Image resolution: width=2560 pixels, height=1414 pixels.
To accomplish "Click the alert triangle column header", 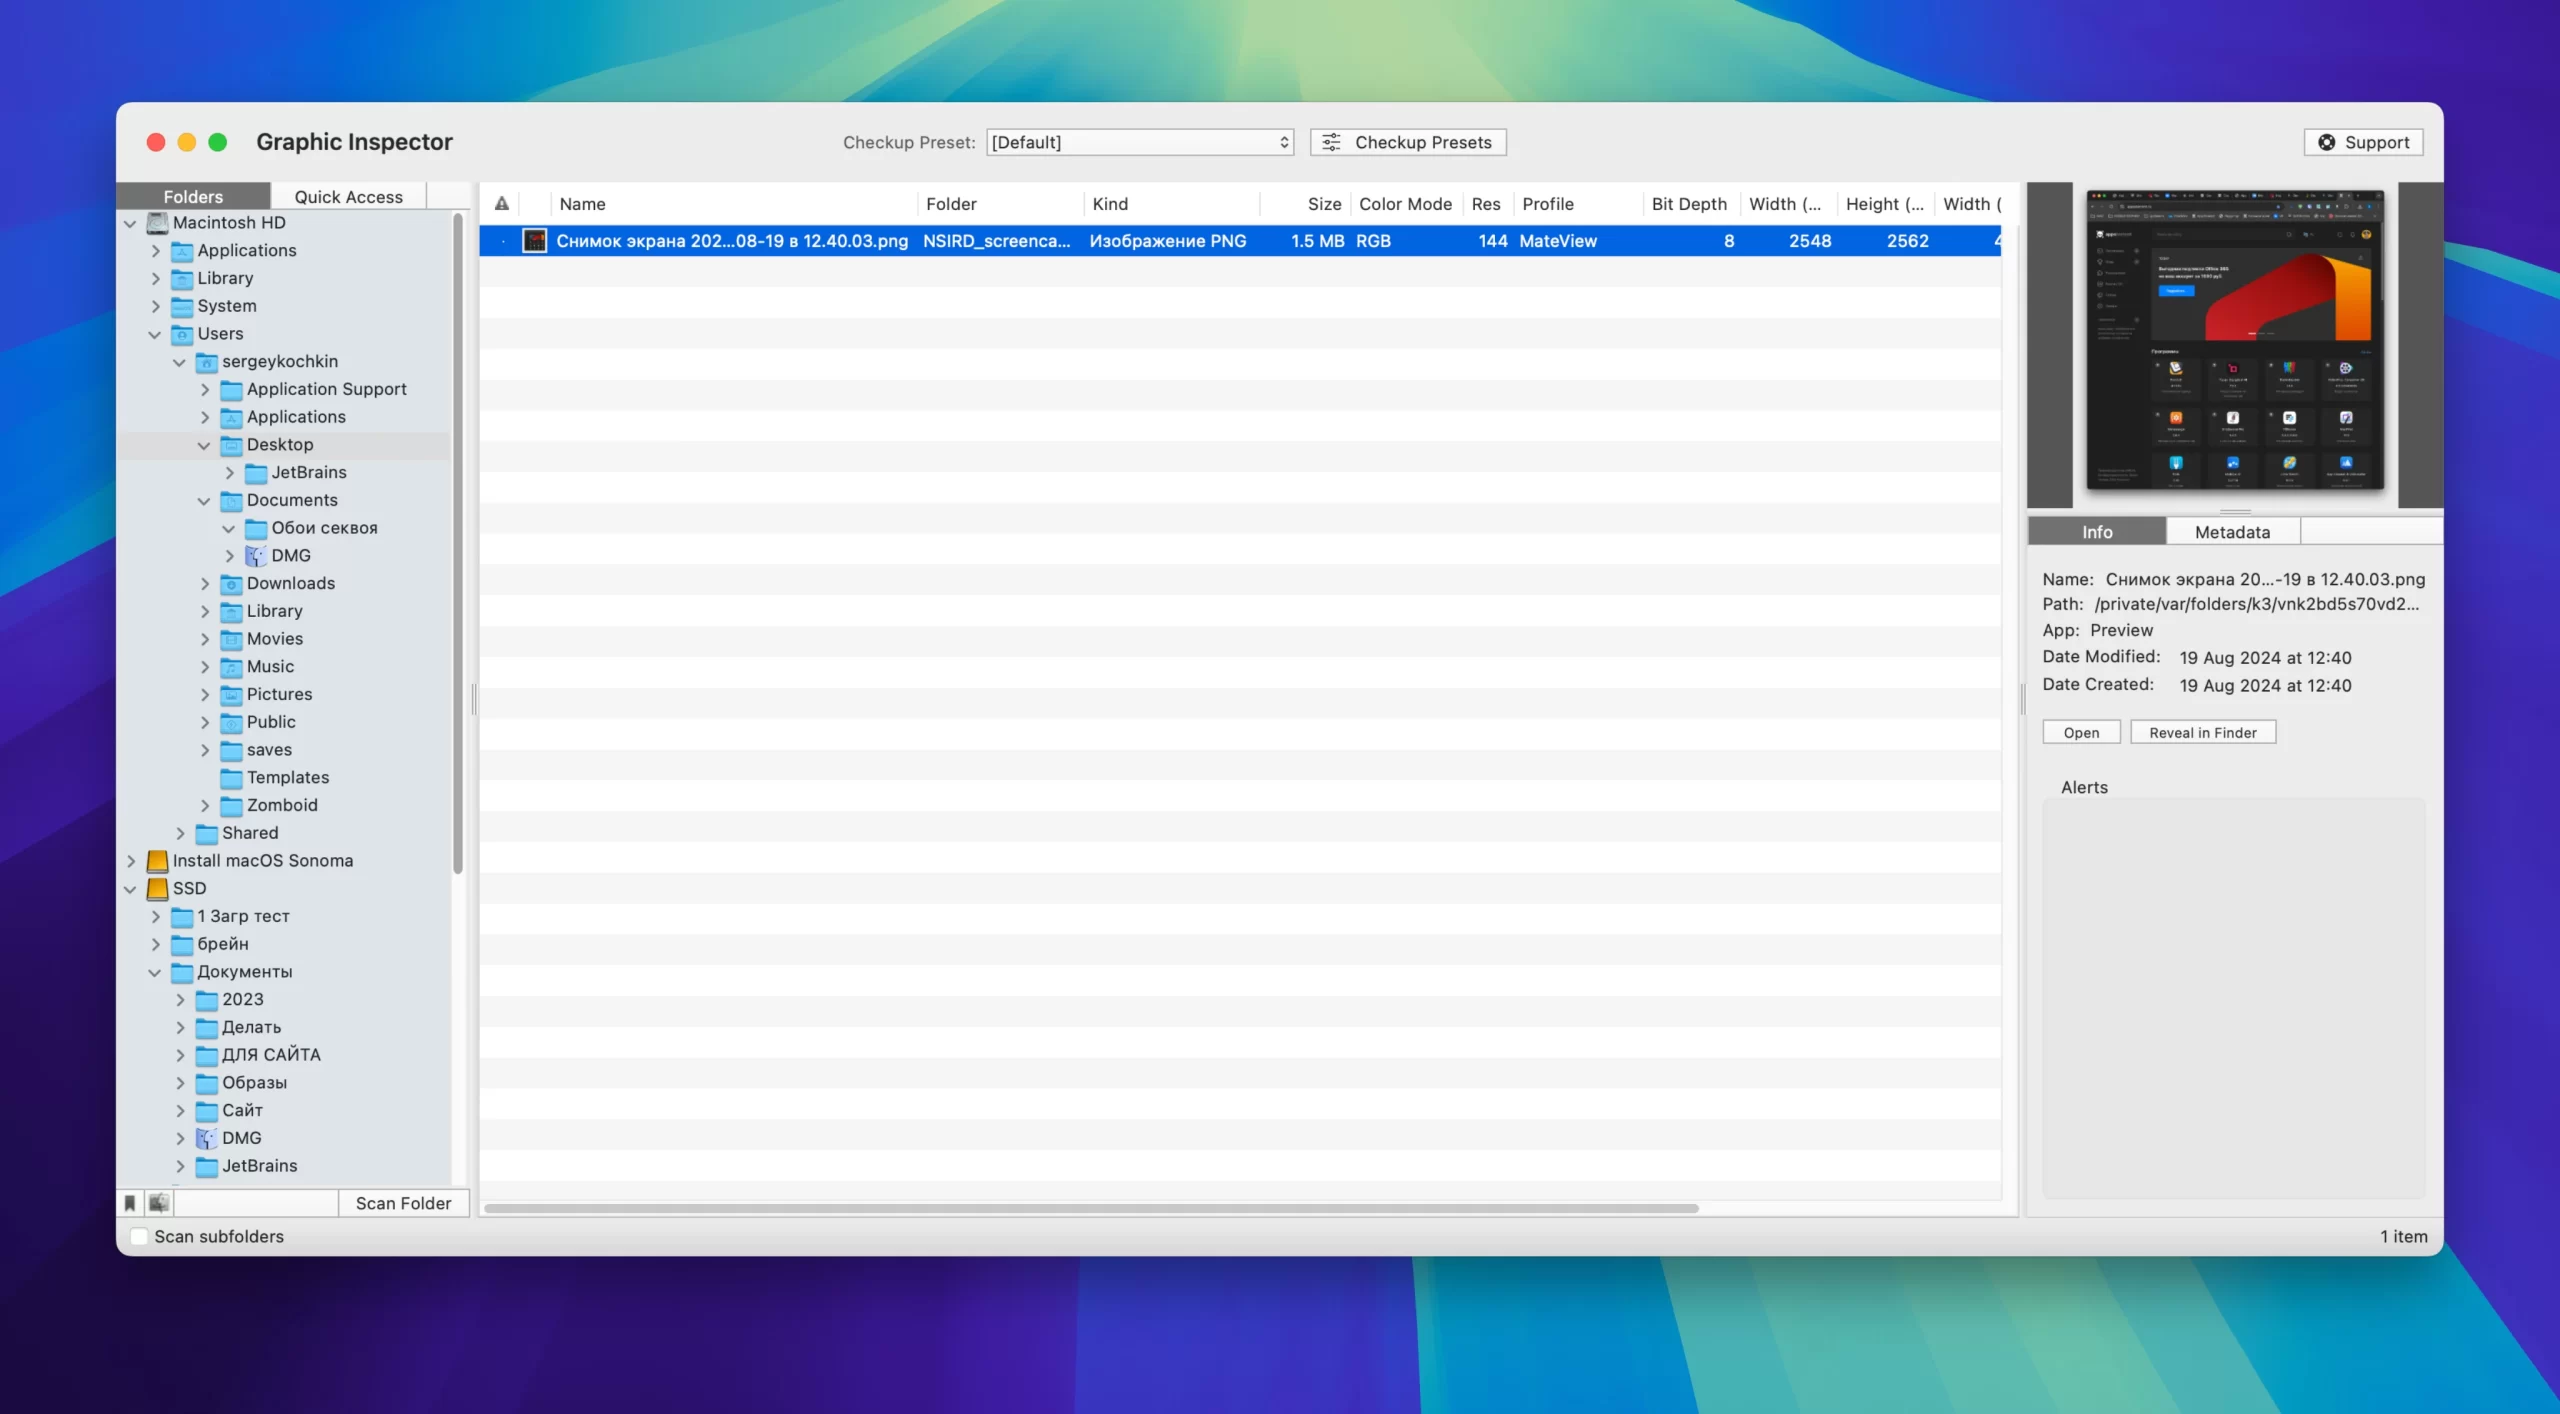I will 502,204.
